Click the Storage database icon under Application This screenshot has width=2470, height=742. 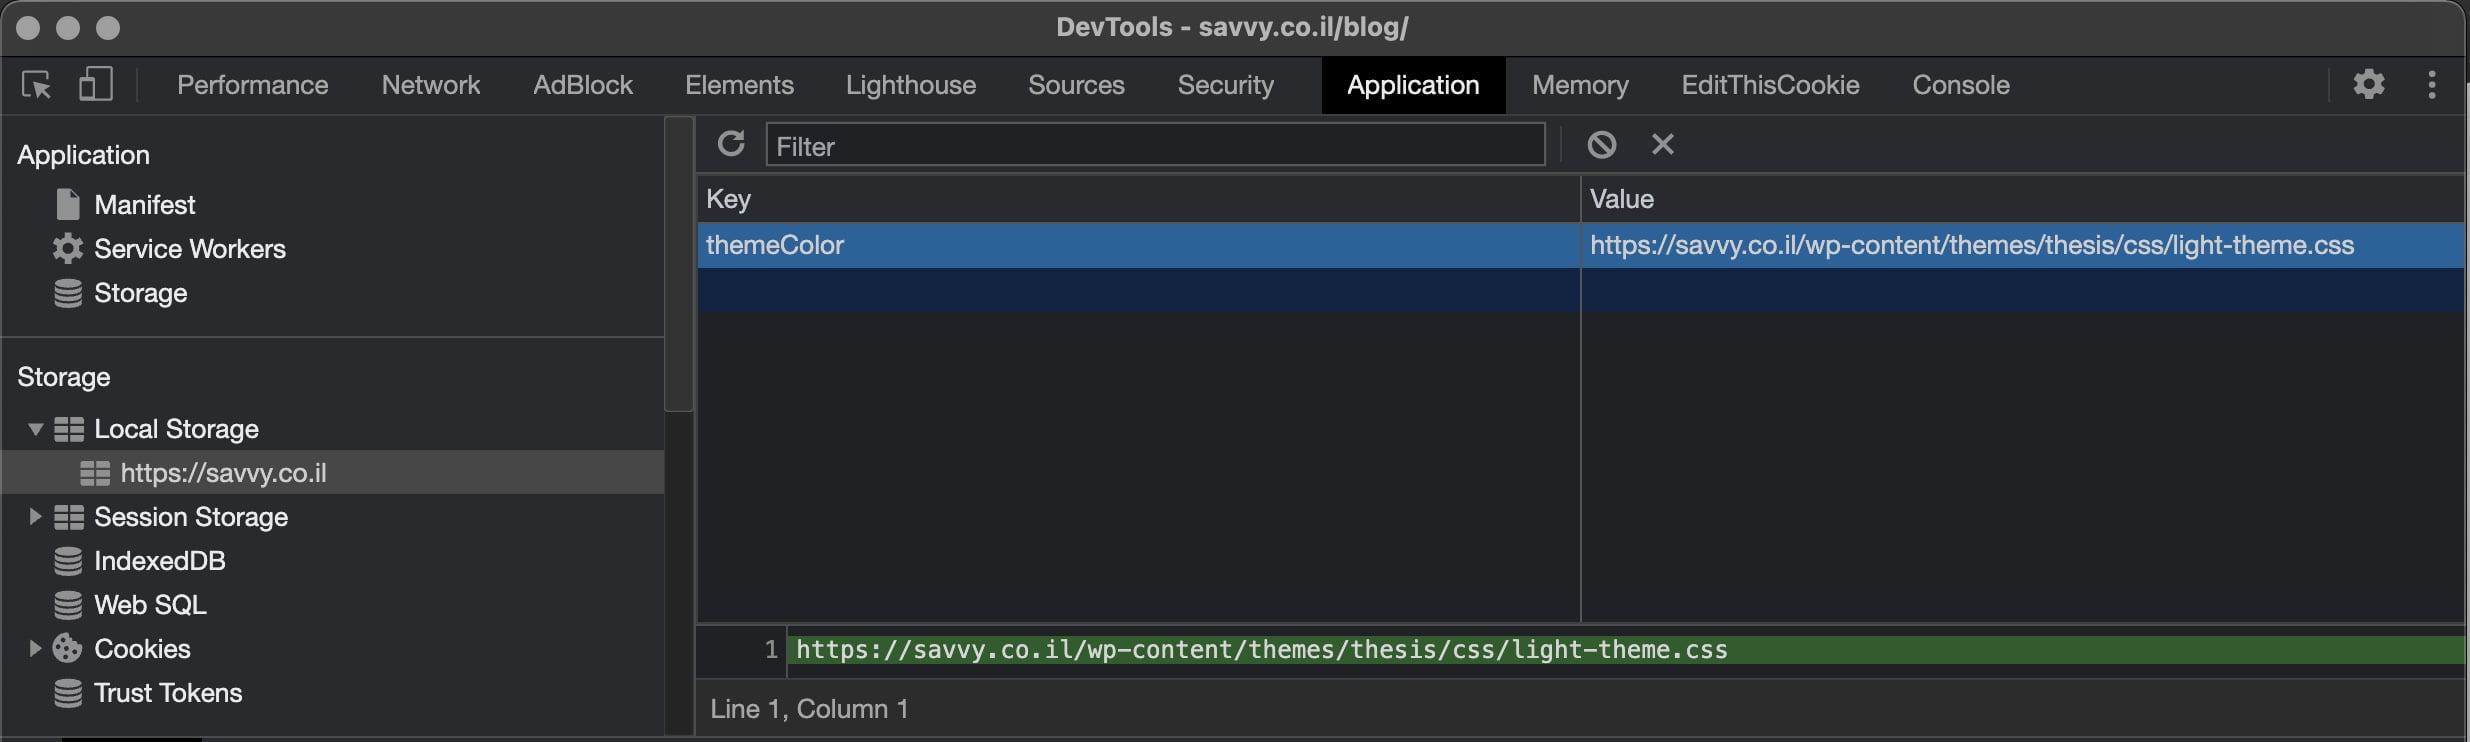tap(68, 293)
